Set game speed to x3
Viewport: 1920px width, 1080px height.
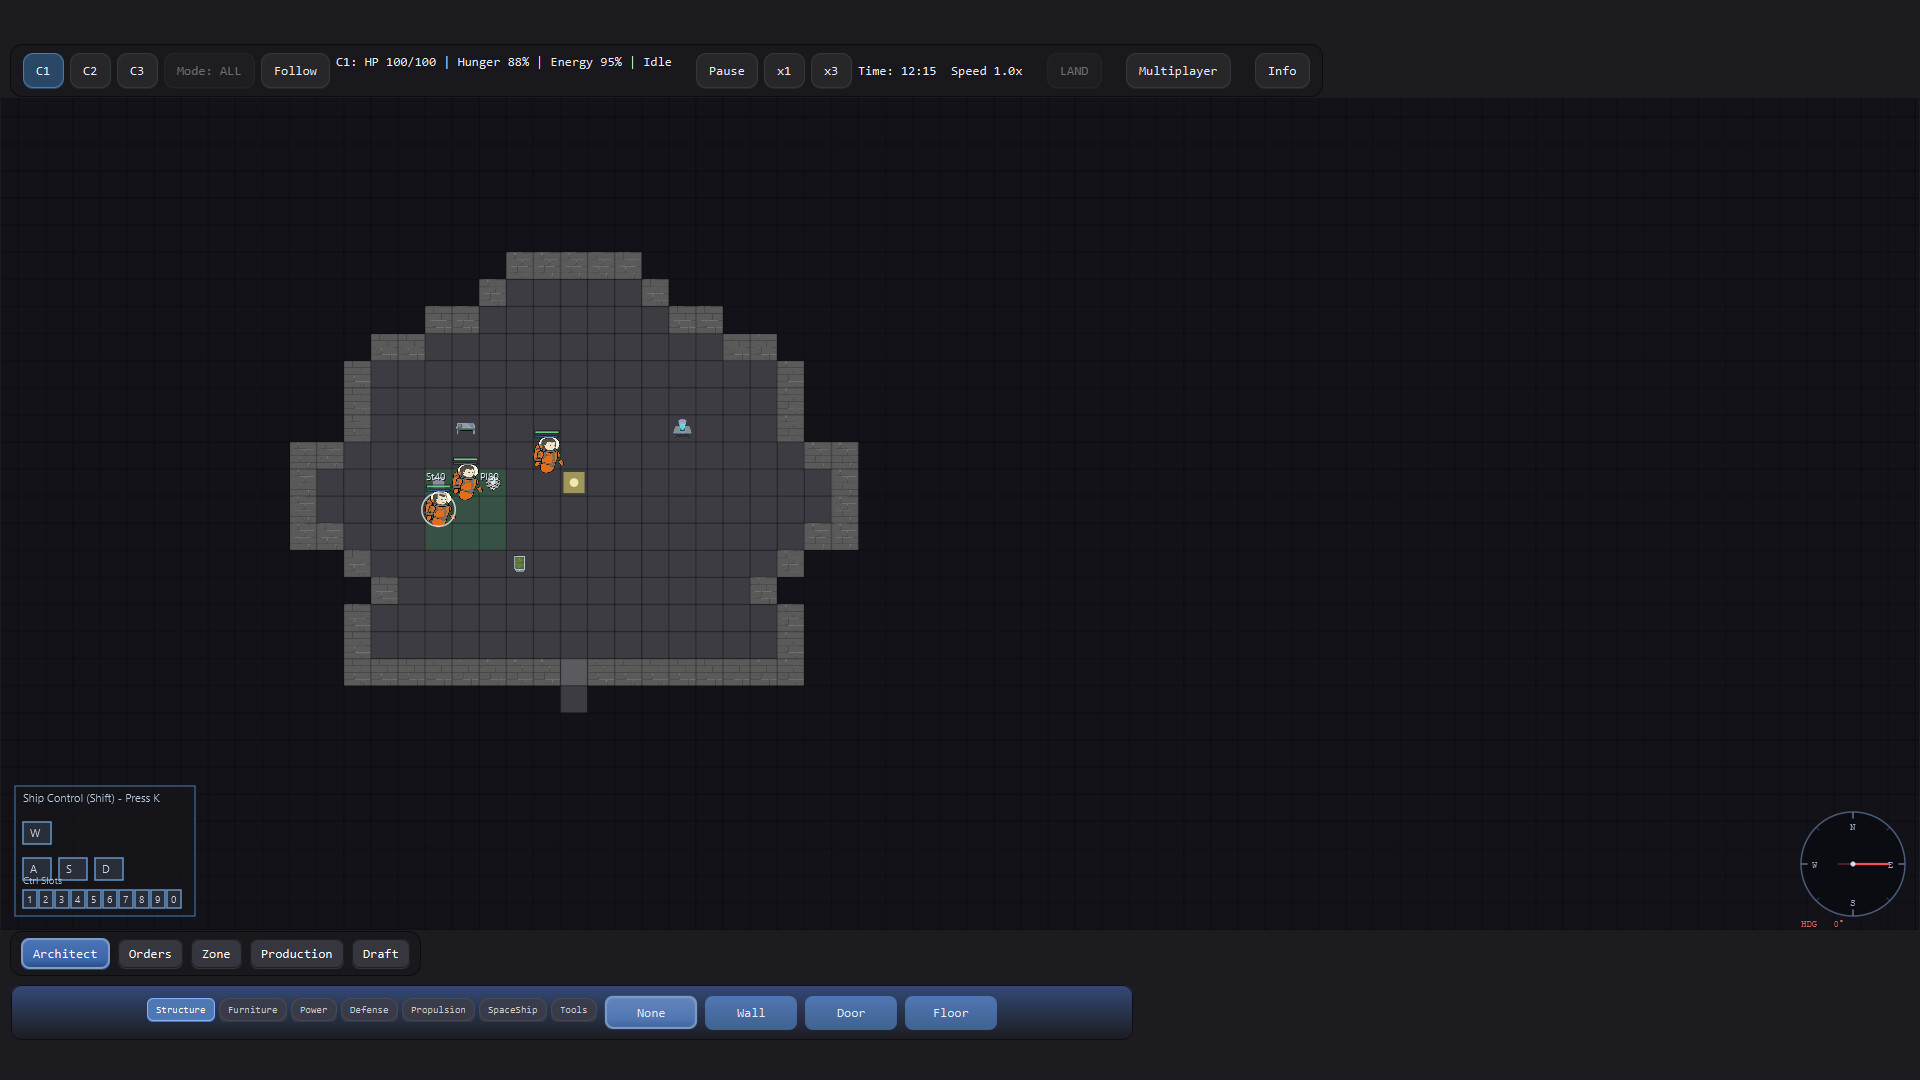[830, 71]
